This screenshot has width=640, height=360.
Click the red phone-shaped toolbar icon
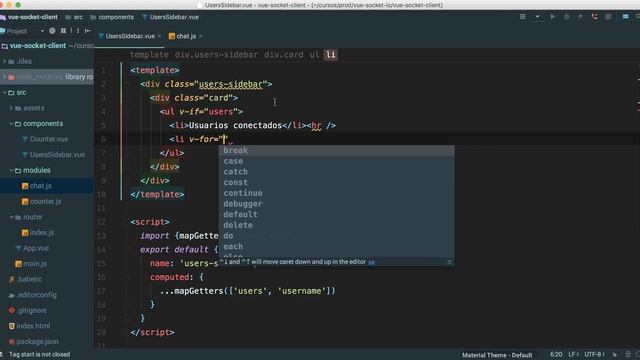pos(594,17)
